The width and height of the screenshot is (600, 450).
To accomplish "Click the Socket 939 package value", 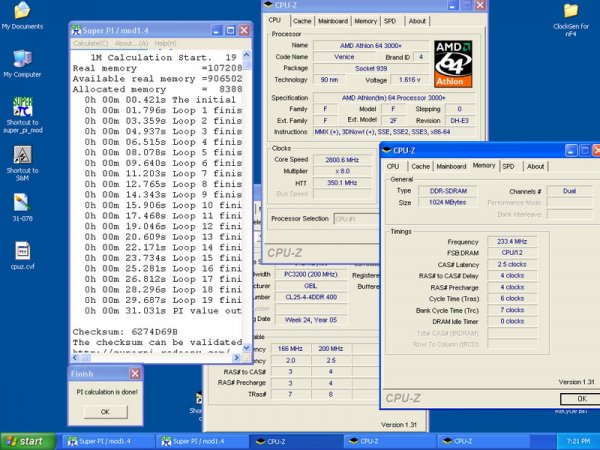I will (x=371, y=68).
